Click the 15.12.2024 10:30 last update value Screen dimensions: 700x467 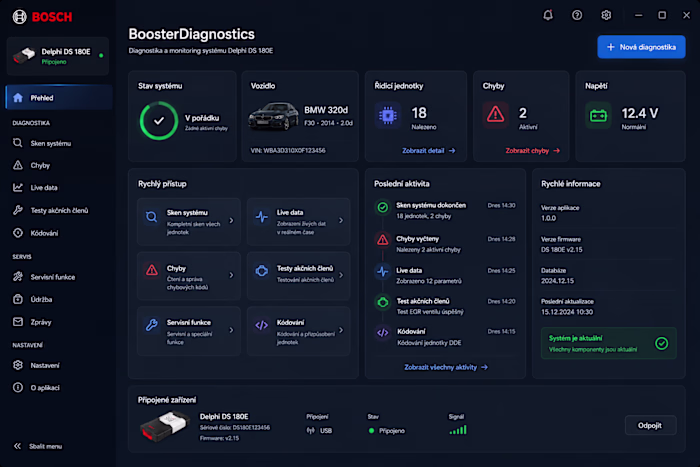coord(567,312)
